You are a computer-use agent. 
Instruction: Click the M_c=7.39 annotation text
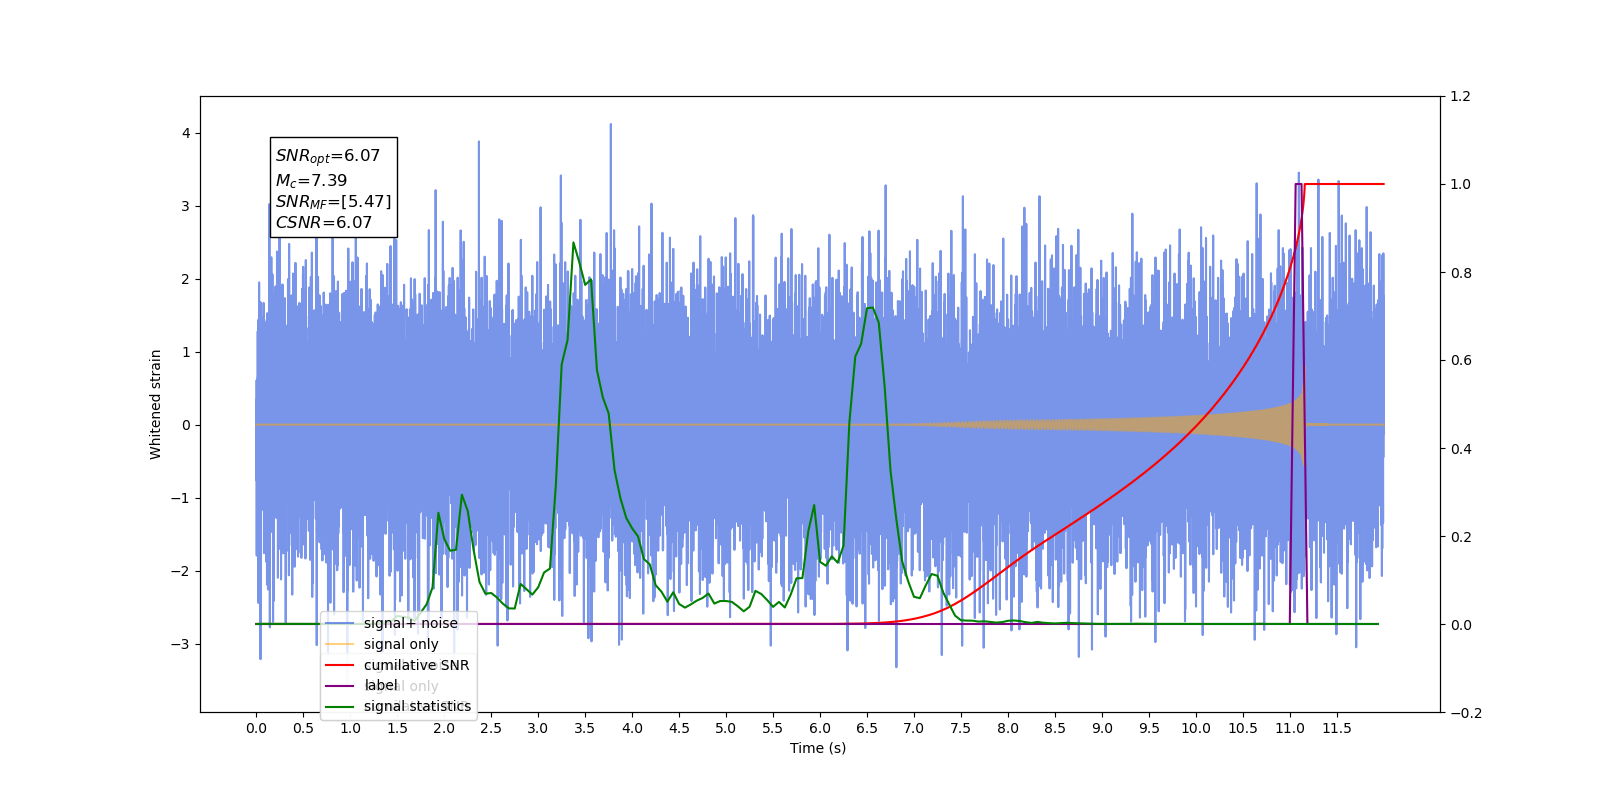(x=312, y=181)
